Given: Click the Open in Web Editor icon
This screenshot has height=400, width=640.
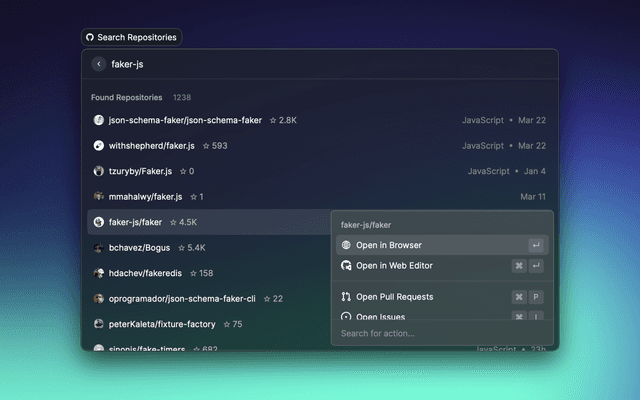Looking at the screenshot, I should (x=346, y=266).
